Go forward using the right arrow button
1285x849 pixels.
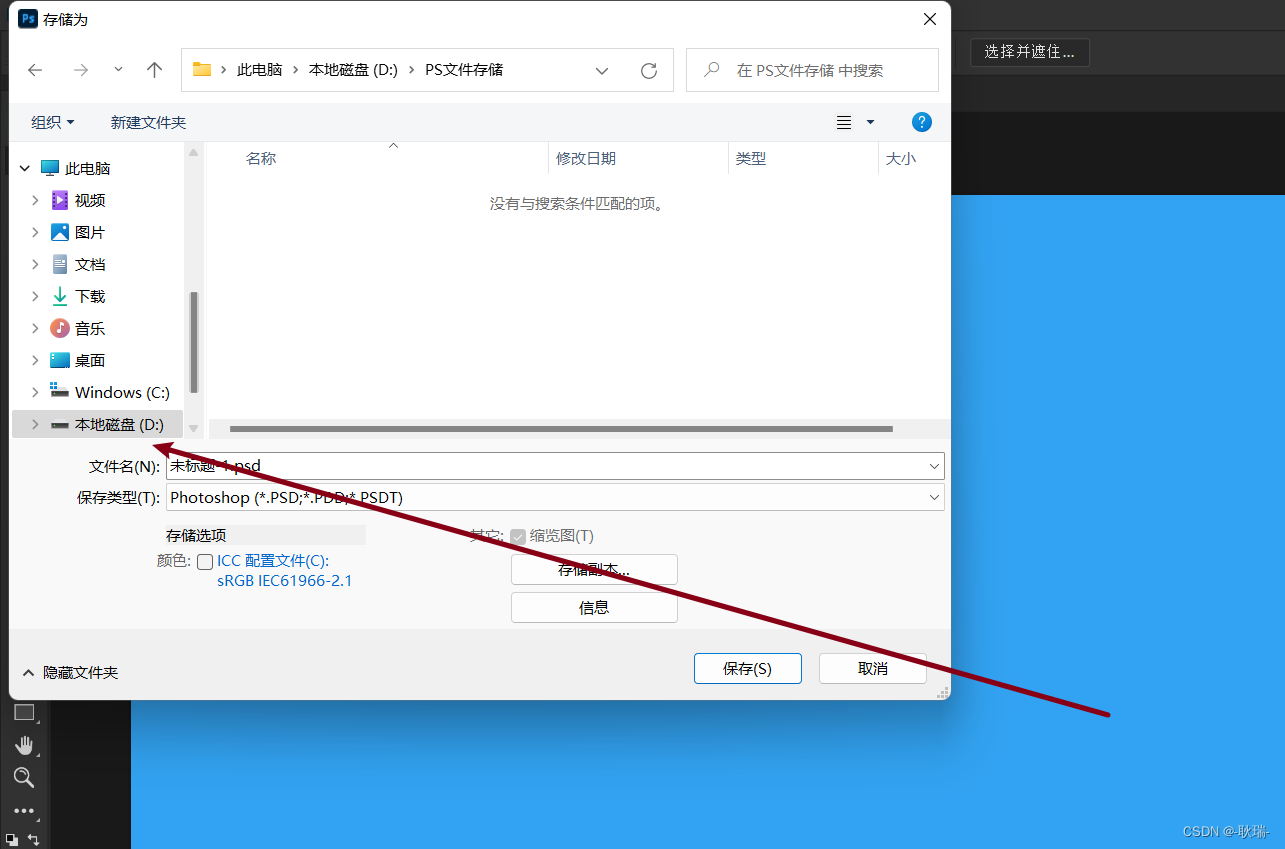(81, 70)
